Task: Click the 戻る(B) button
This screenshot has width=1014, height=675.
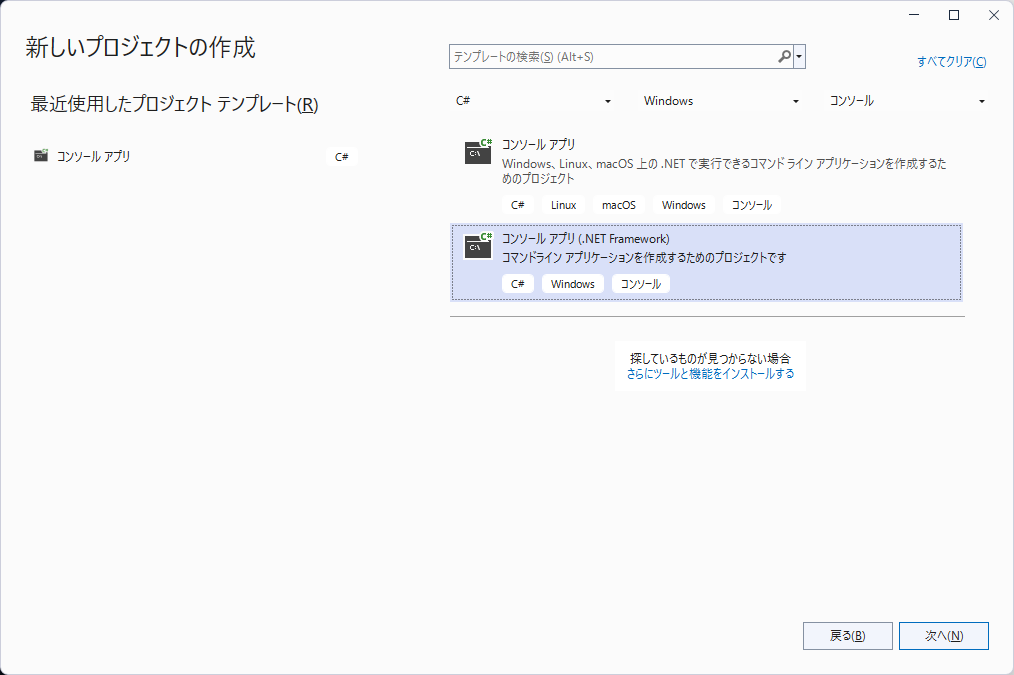Action: 847,635
